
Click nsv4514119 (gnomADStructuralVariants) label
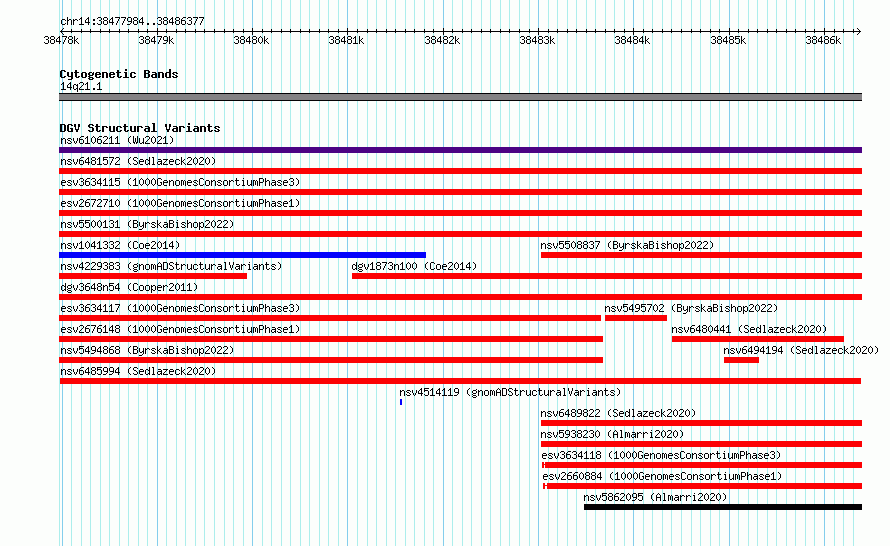(510, 392)
